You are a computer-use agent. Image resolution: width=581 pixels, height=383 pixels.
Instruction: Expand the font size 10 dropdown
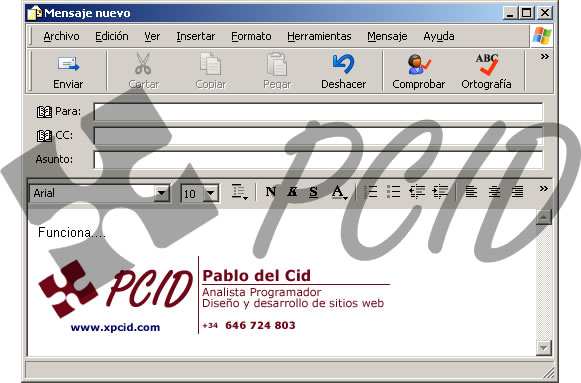coord(210,193)
